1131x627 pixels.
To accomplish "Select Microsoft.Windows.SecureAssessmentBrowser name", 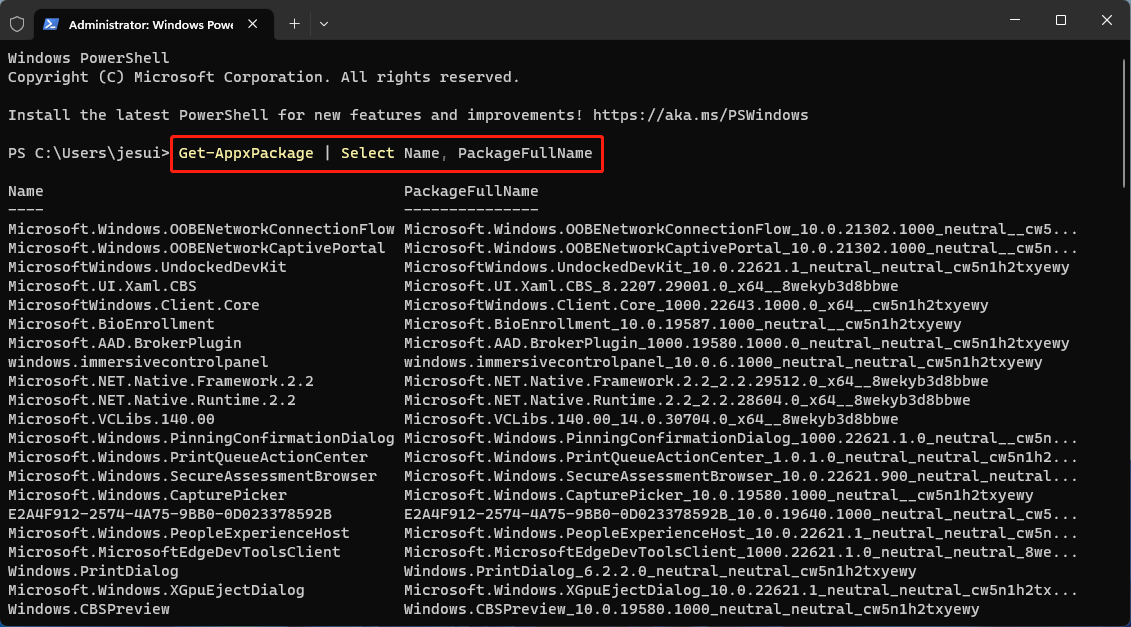I will (192, 476).
